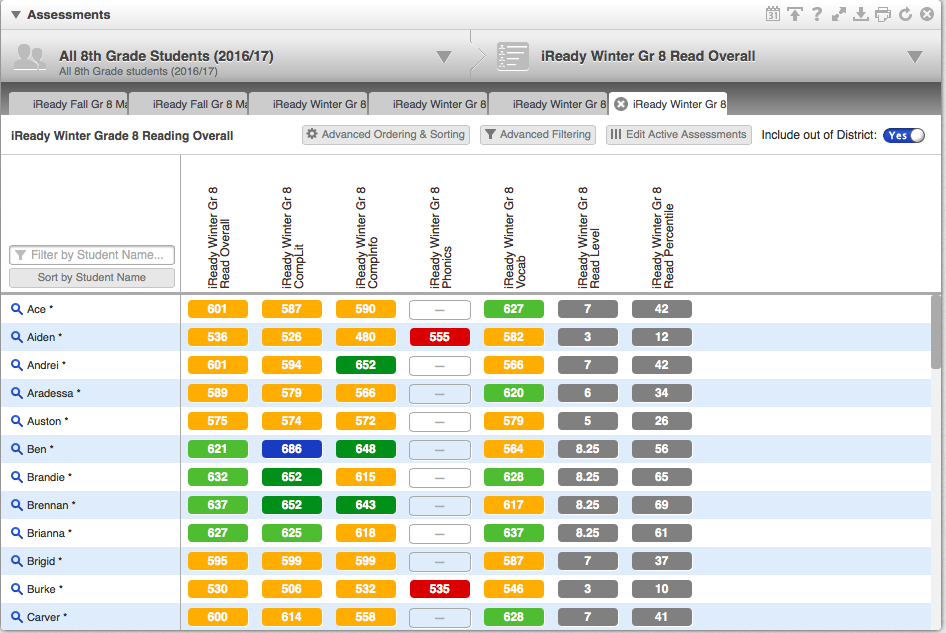Click the Read Percentile column header
Screen dimensions: 946x633
662,237
